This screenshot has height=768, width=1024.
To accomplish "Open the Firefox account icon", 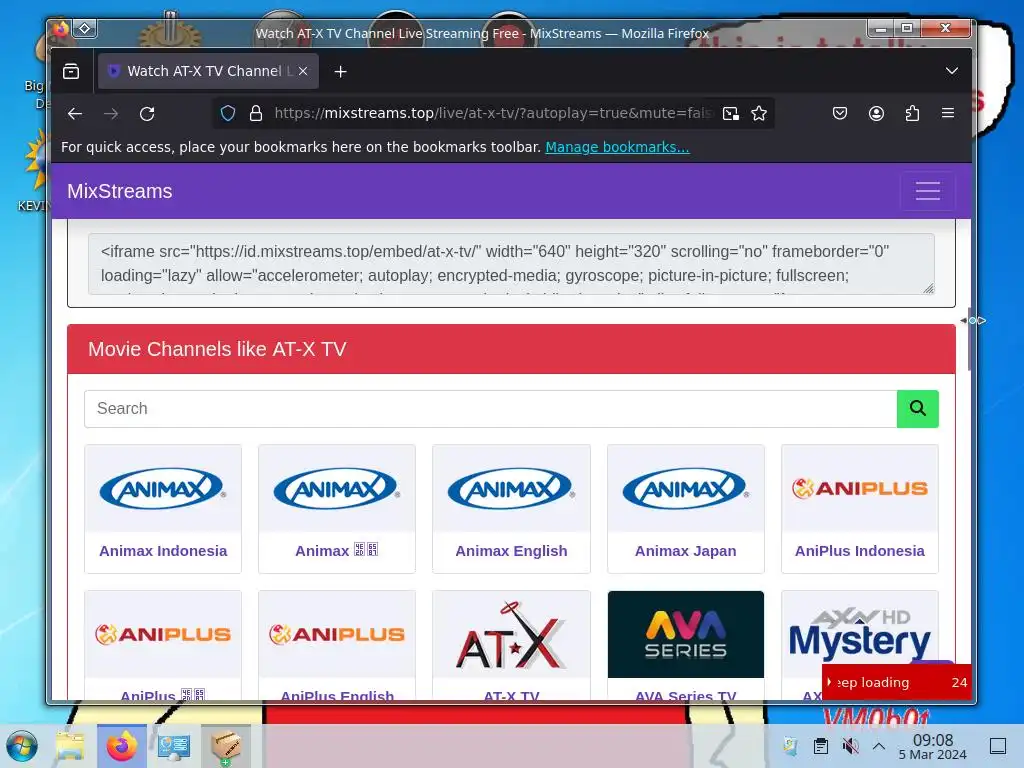I will (x=876, y=114).
